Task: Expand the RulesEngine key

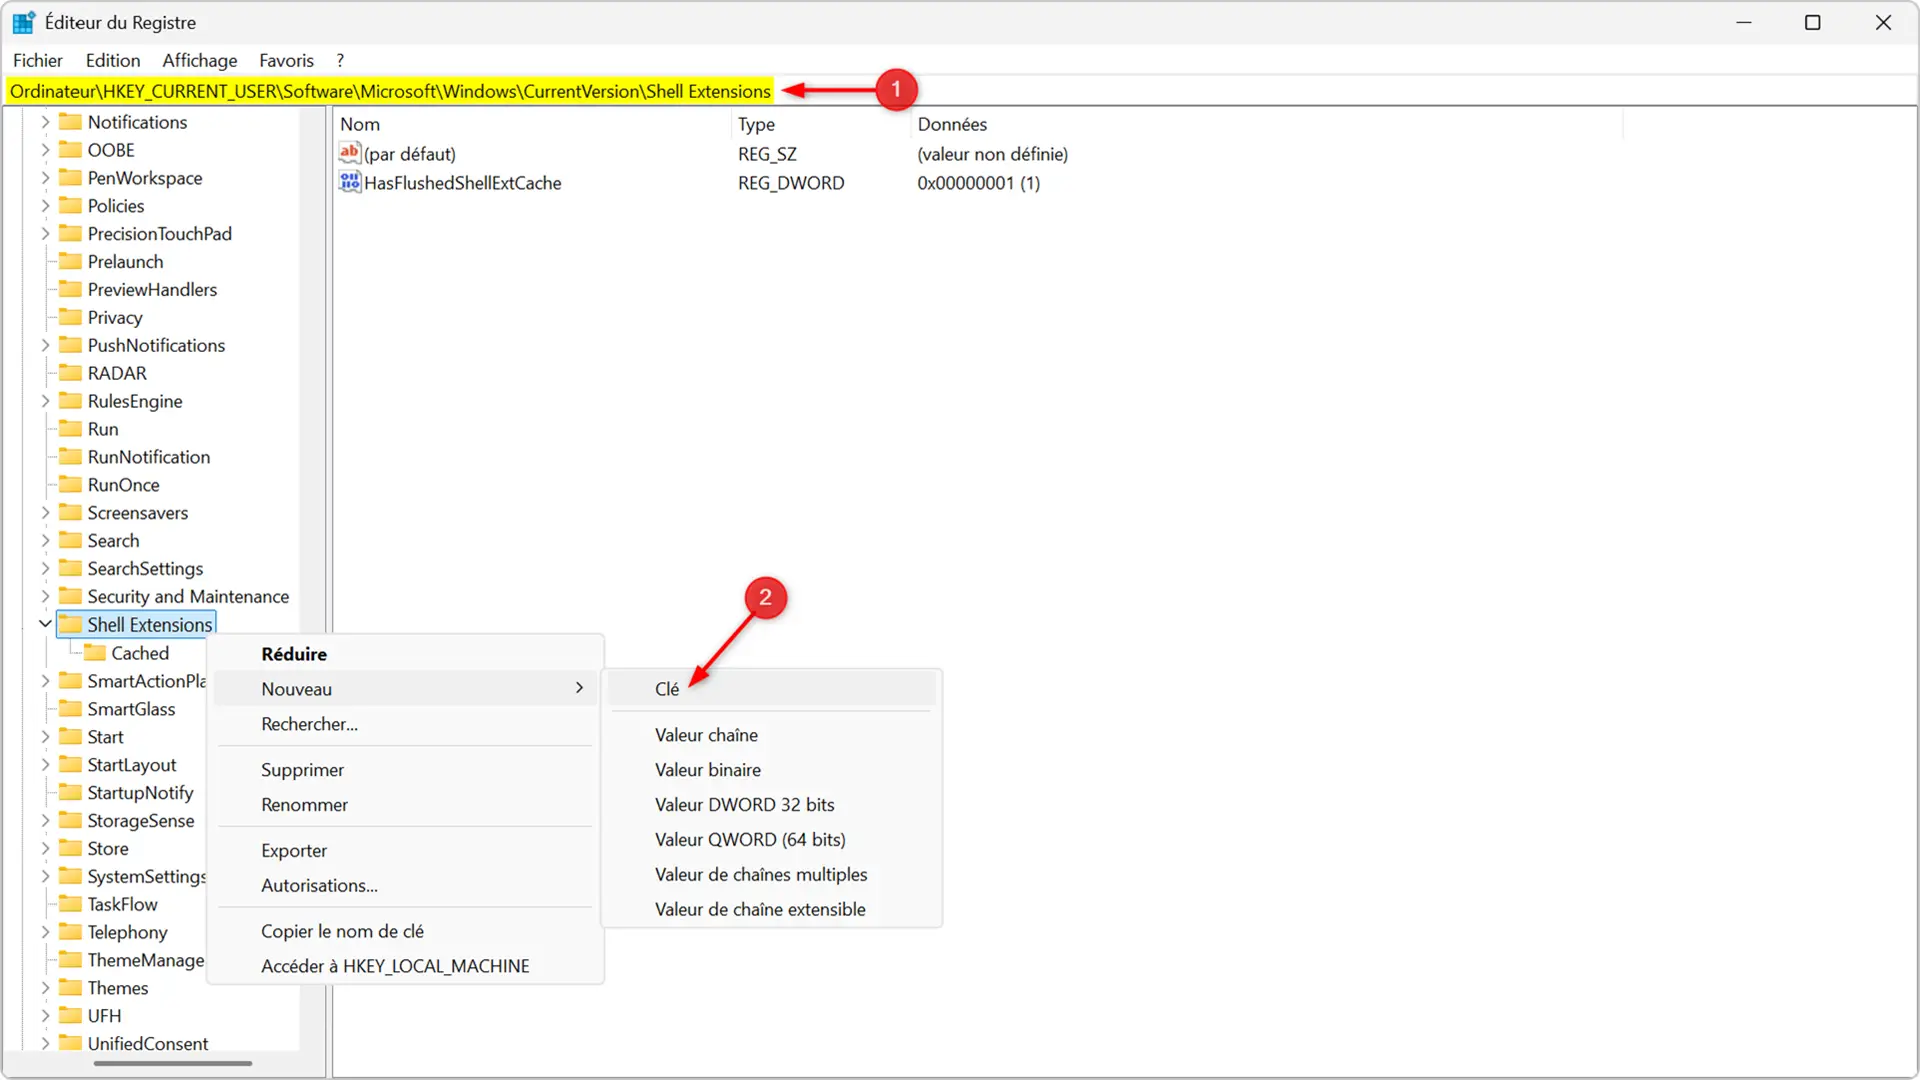Action: click(45, 401)
